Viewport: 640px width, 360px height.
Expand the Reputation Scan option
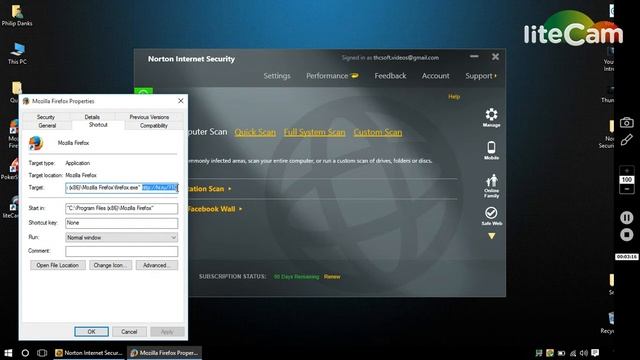coord(209,189)
